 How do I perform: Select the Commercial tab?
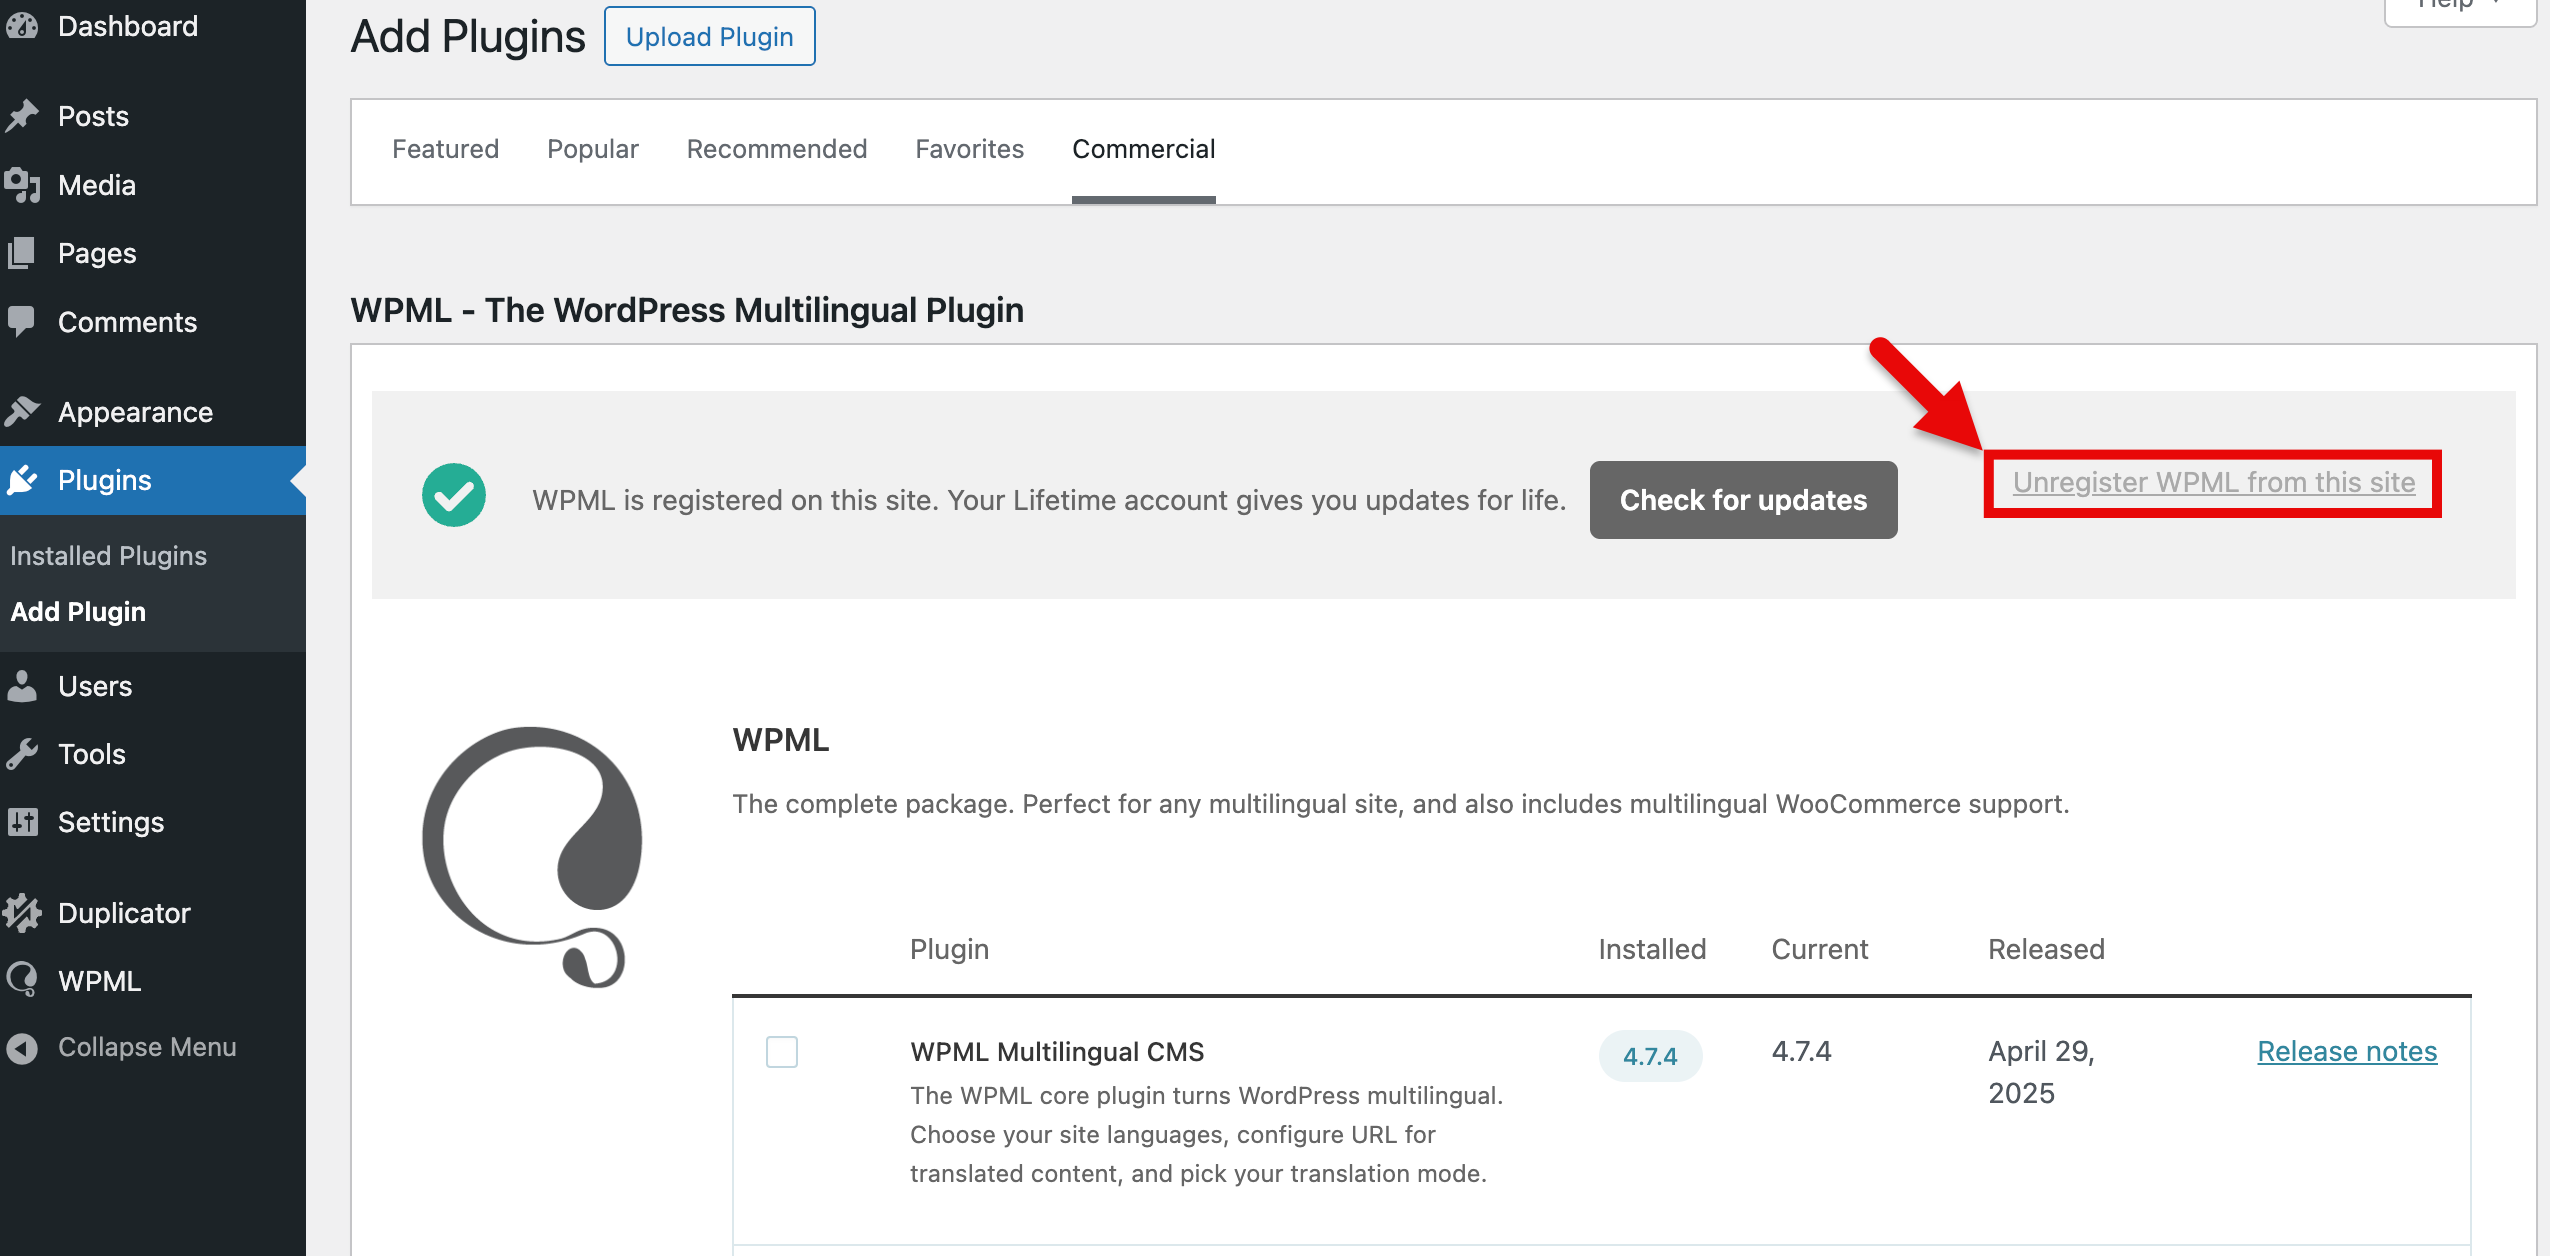coord(1144,149)
